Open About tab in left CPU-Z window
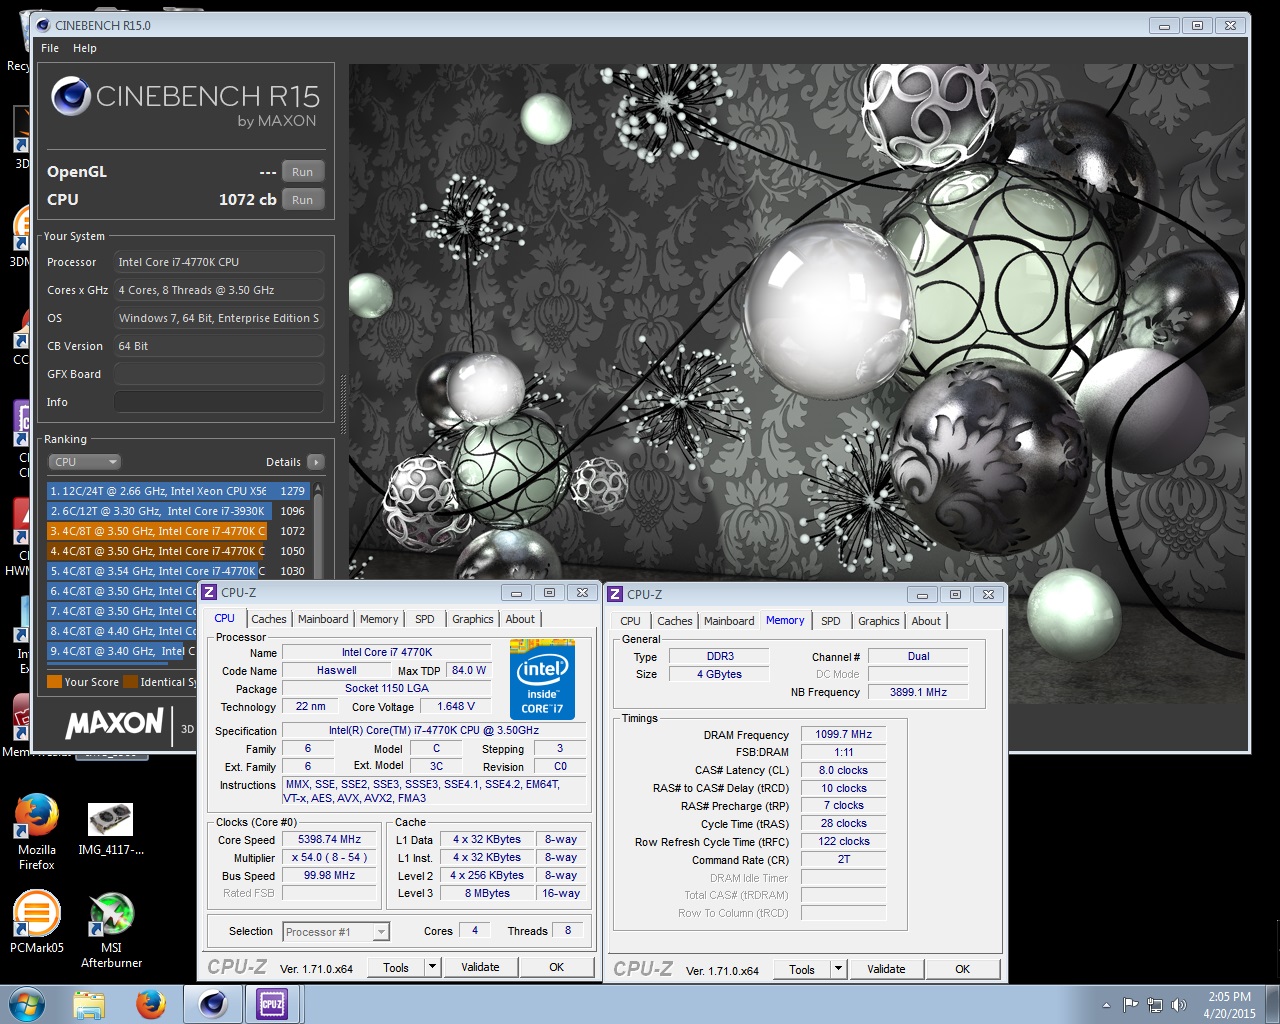This screenshot has width=1280, height=1024. click(x=520, y=619)
